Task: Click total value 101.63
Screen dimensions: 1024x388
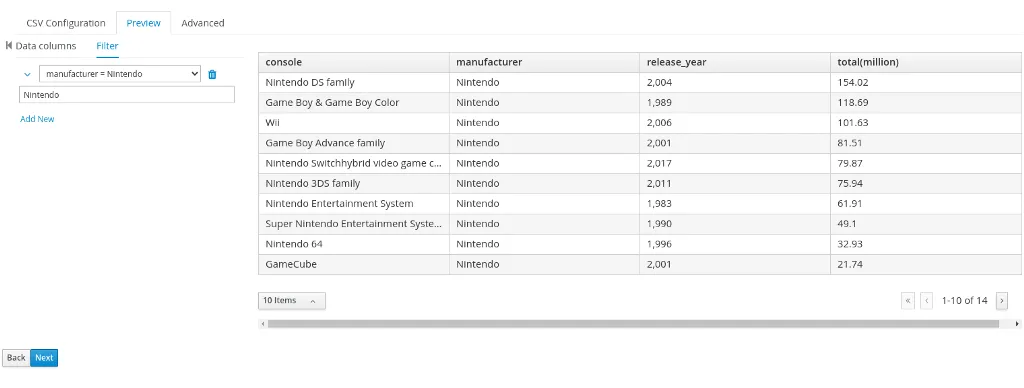Action: [x=926, y=123]
